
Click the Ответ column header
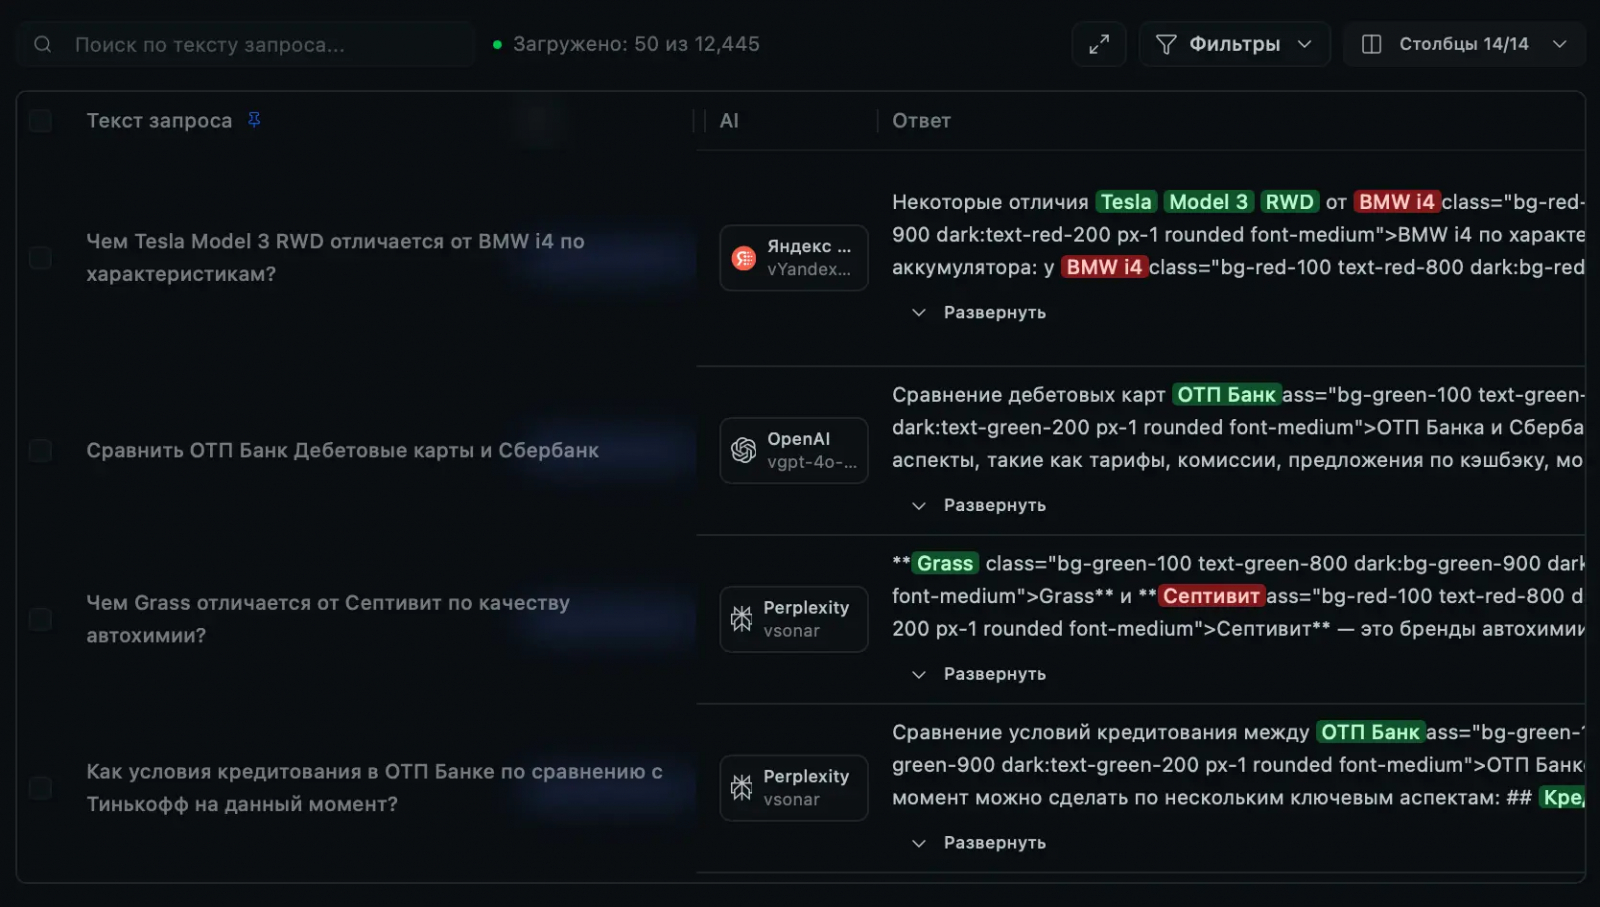[921, 121]
